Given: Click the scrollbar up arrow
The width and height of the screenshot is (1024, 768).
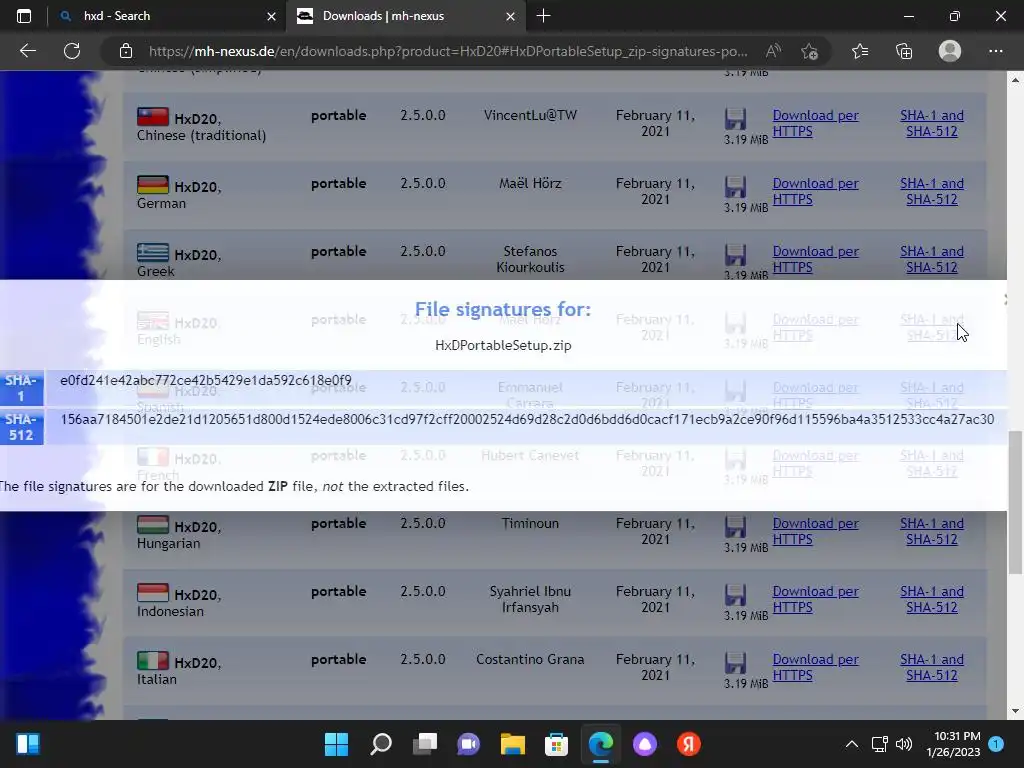Looking at the screenshot, I should tap(1015, 80).
